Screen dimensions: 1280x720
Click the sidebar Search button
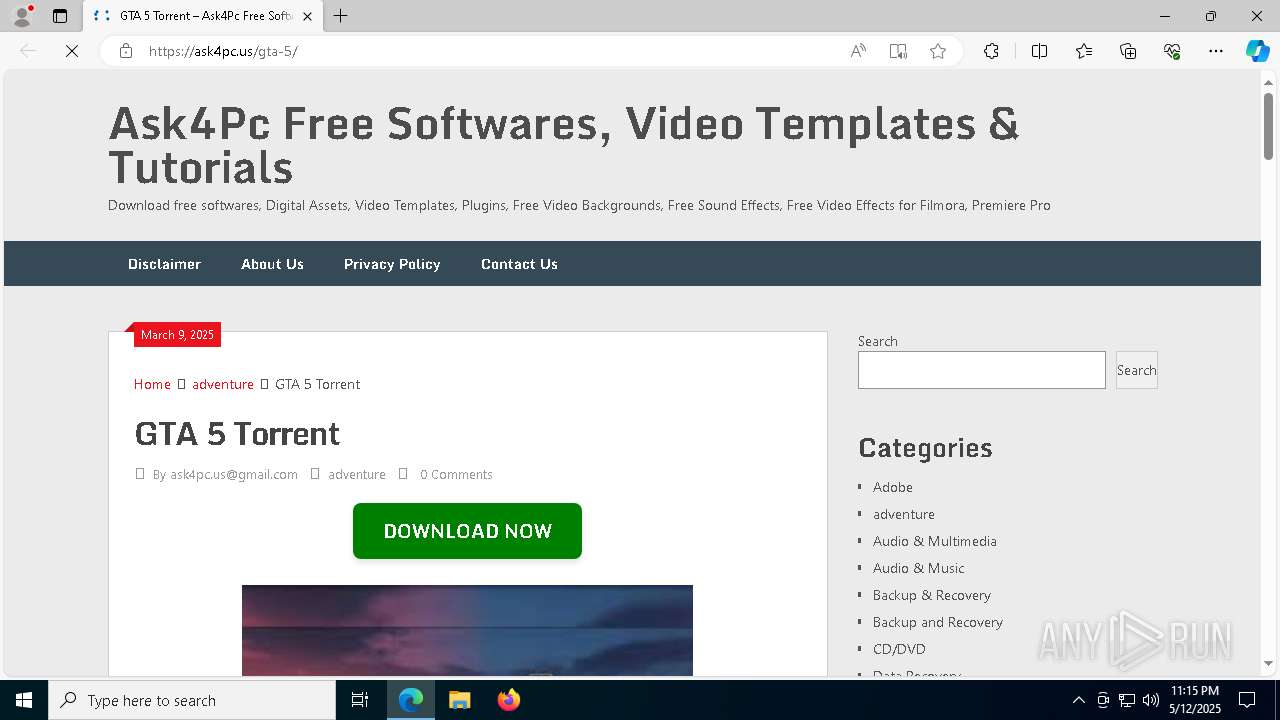pos(1137,370)
